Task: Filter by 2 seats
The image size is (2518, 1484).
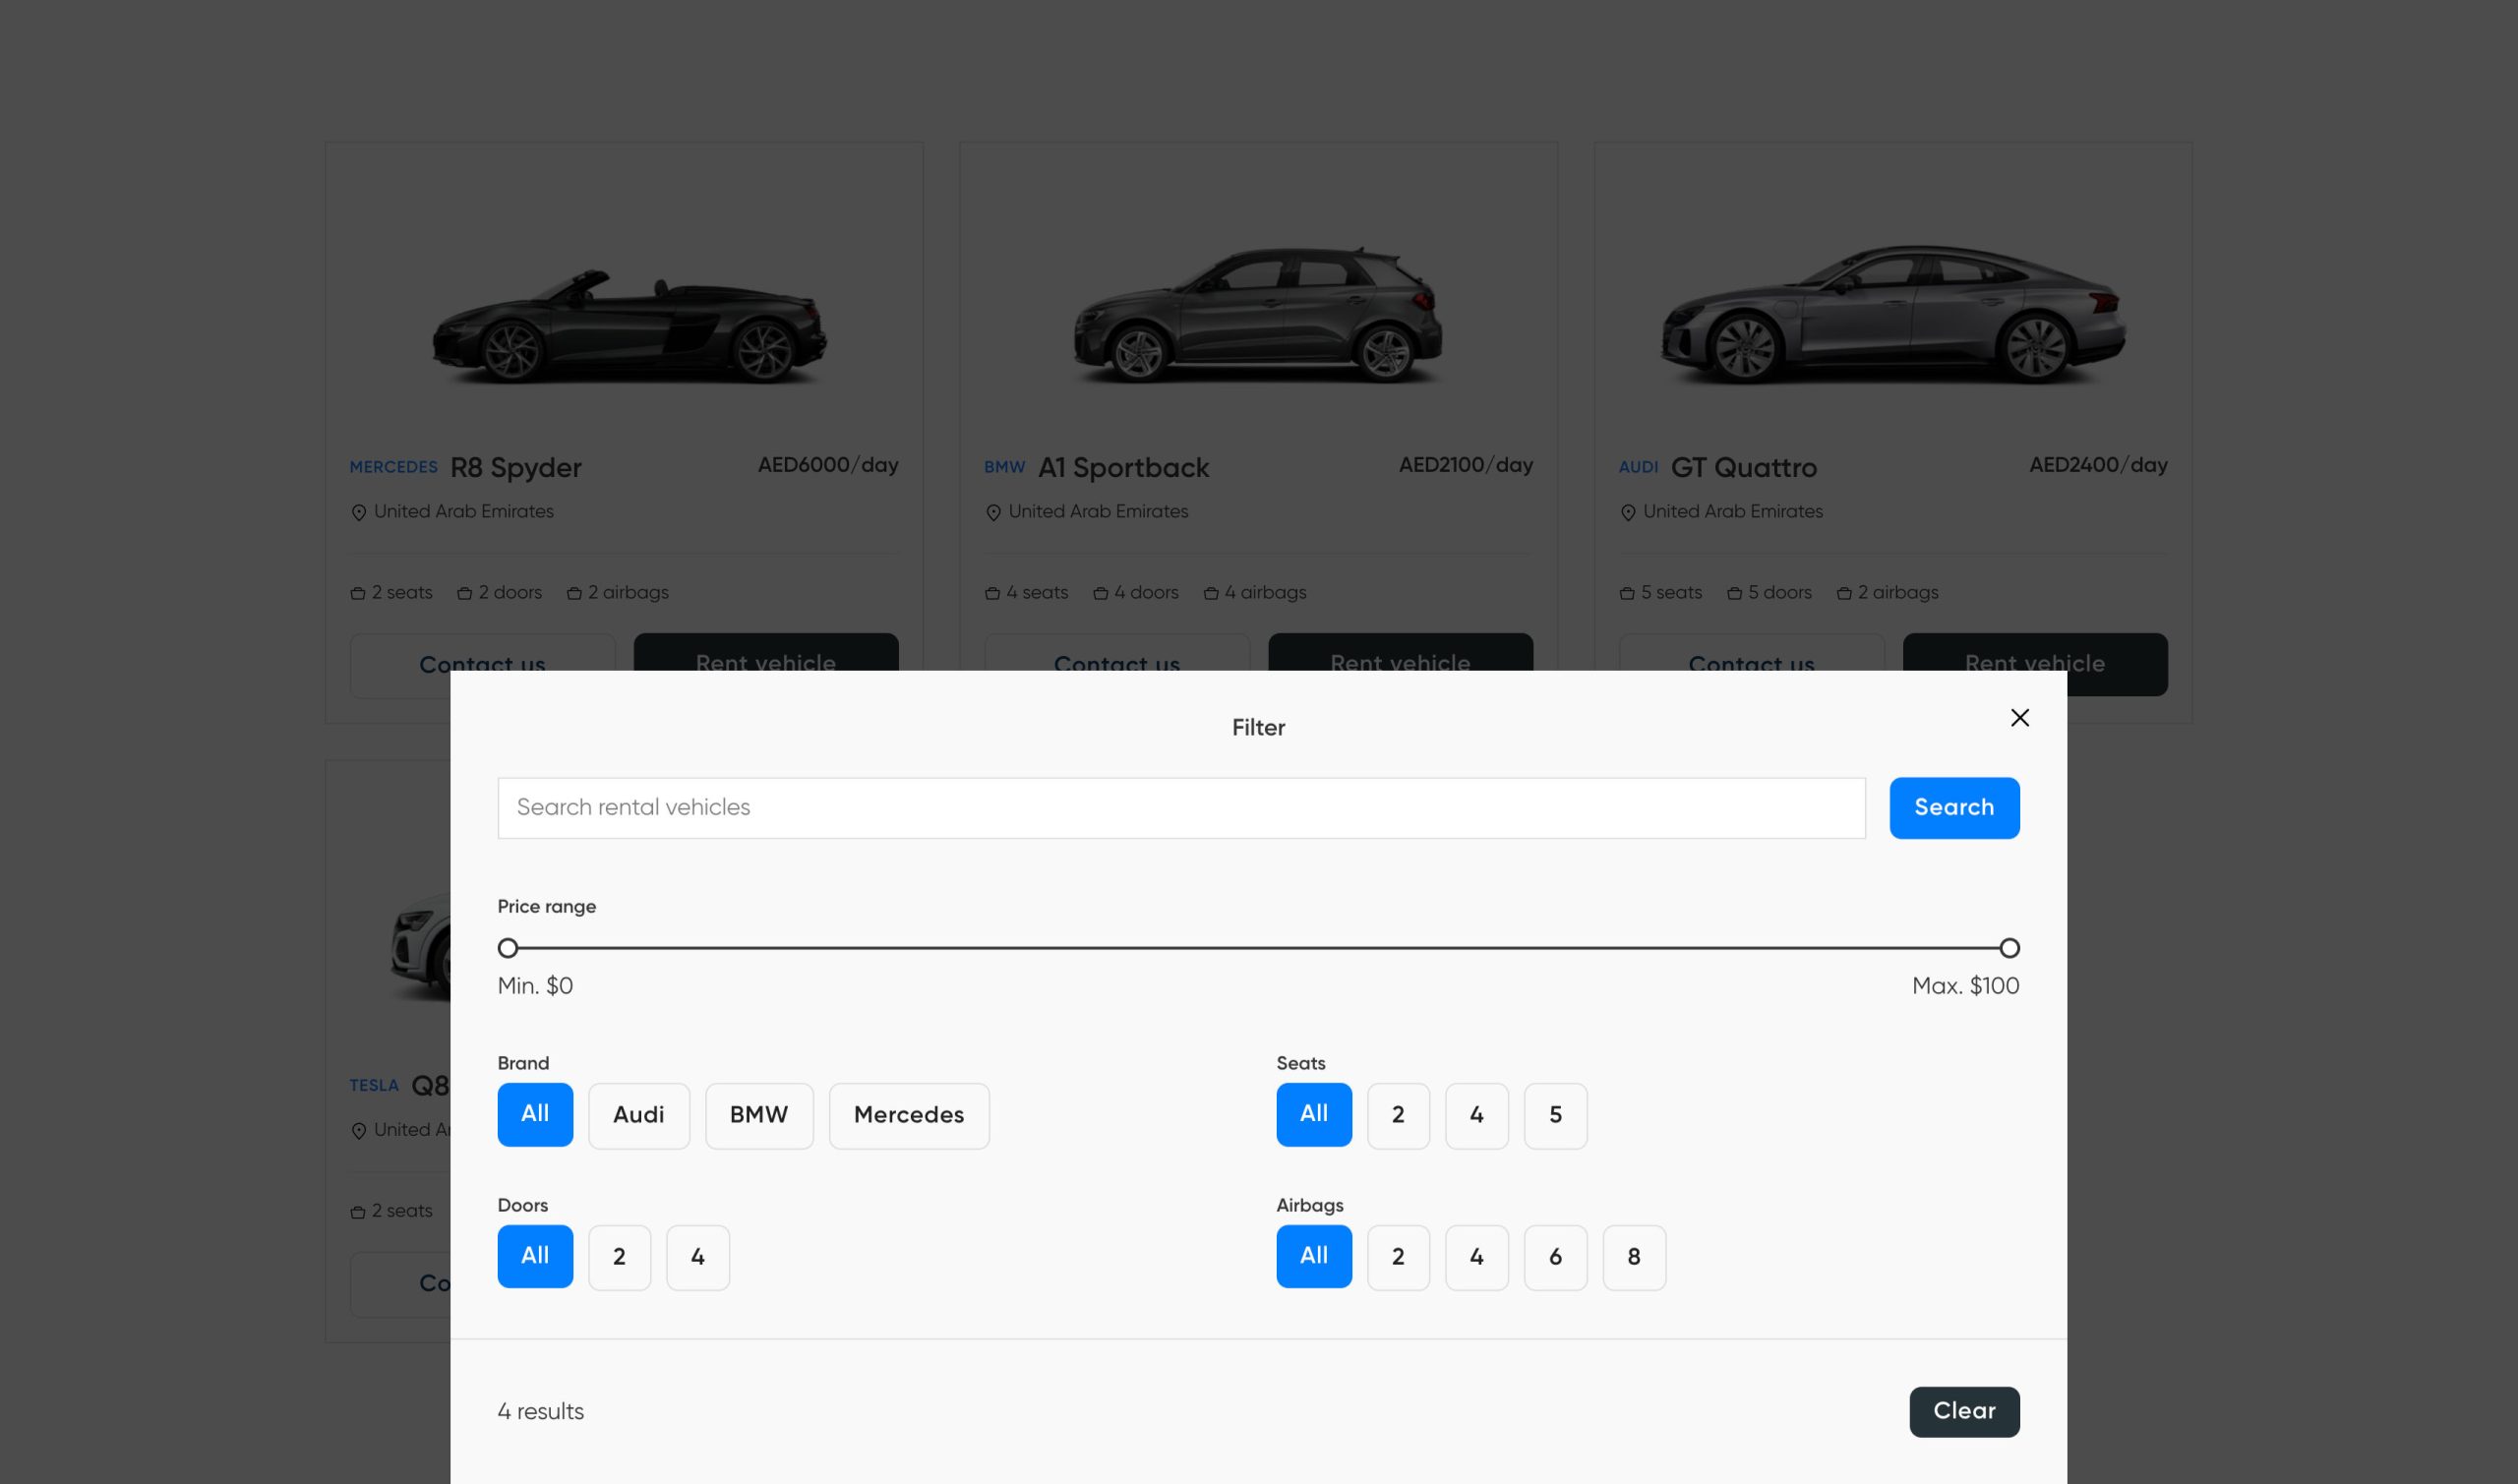Action: (x=1397, y=1115)
